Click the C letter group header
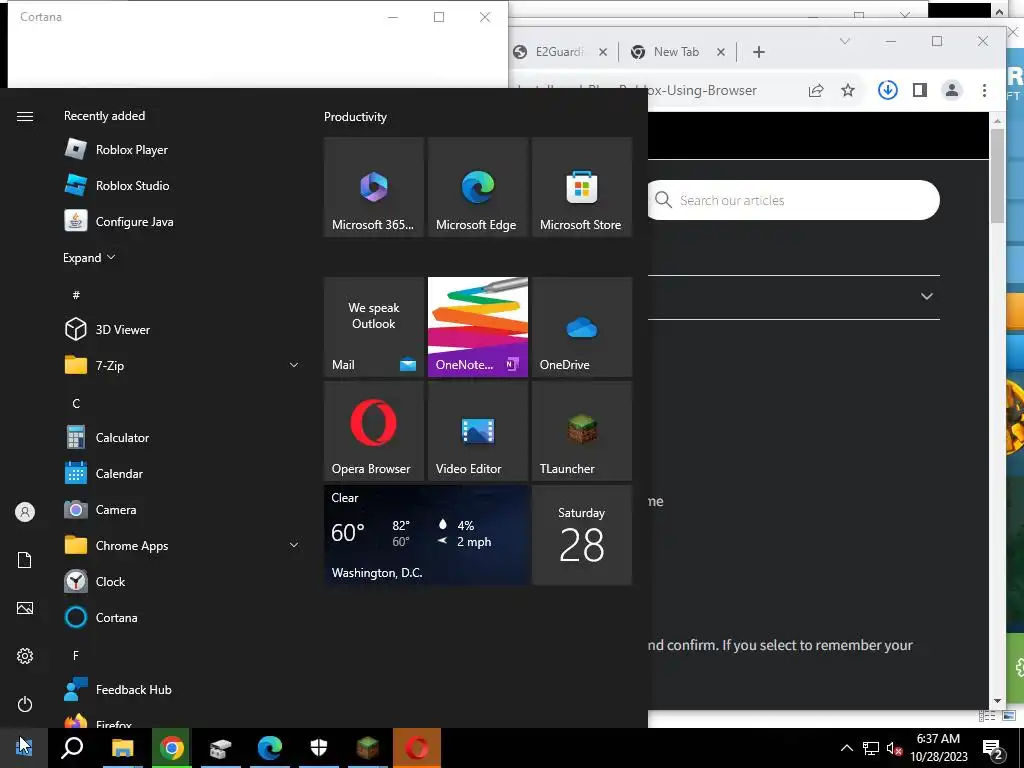This screenshot has height=768, width=1024. pyautogui.click(x=76, y=404)
